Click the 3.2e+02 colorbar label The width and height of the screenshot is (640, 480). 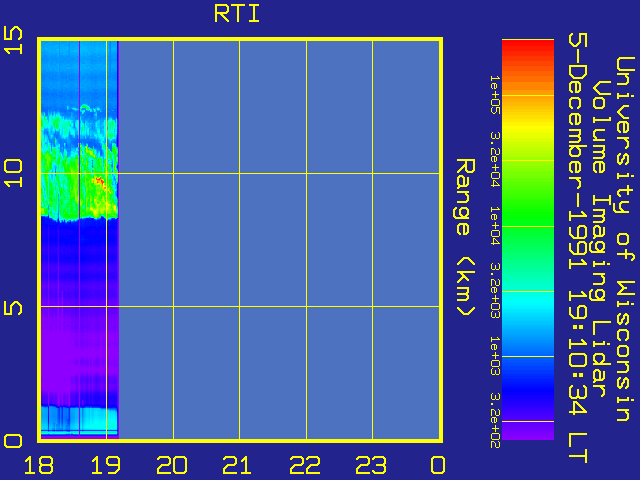click(x=495, y=420)
